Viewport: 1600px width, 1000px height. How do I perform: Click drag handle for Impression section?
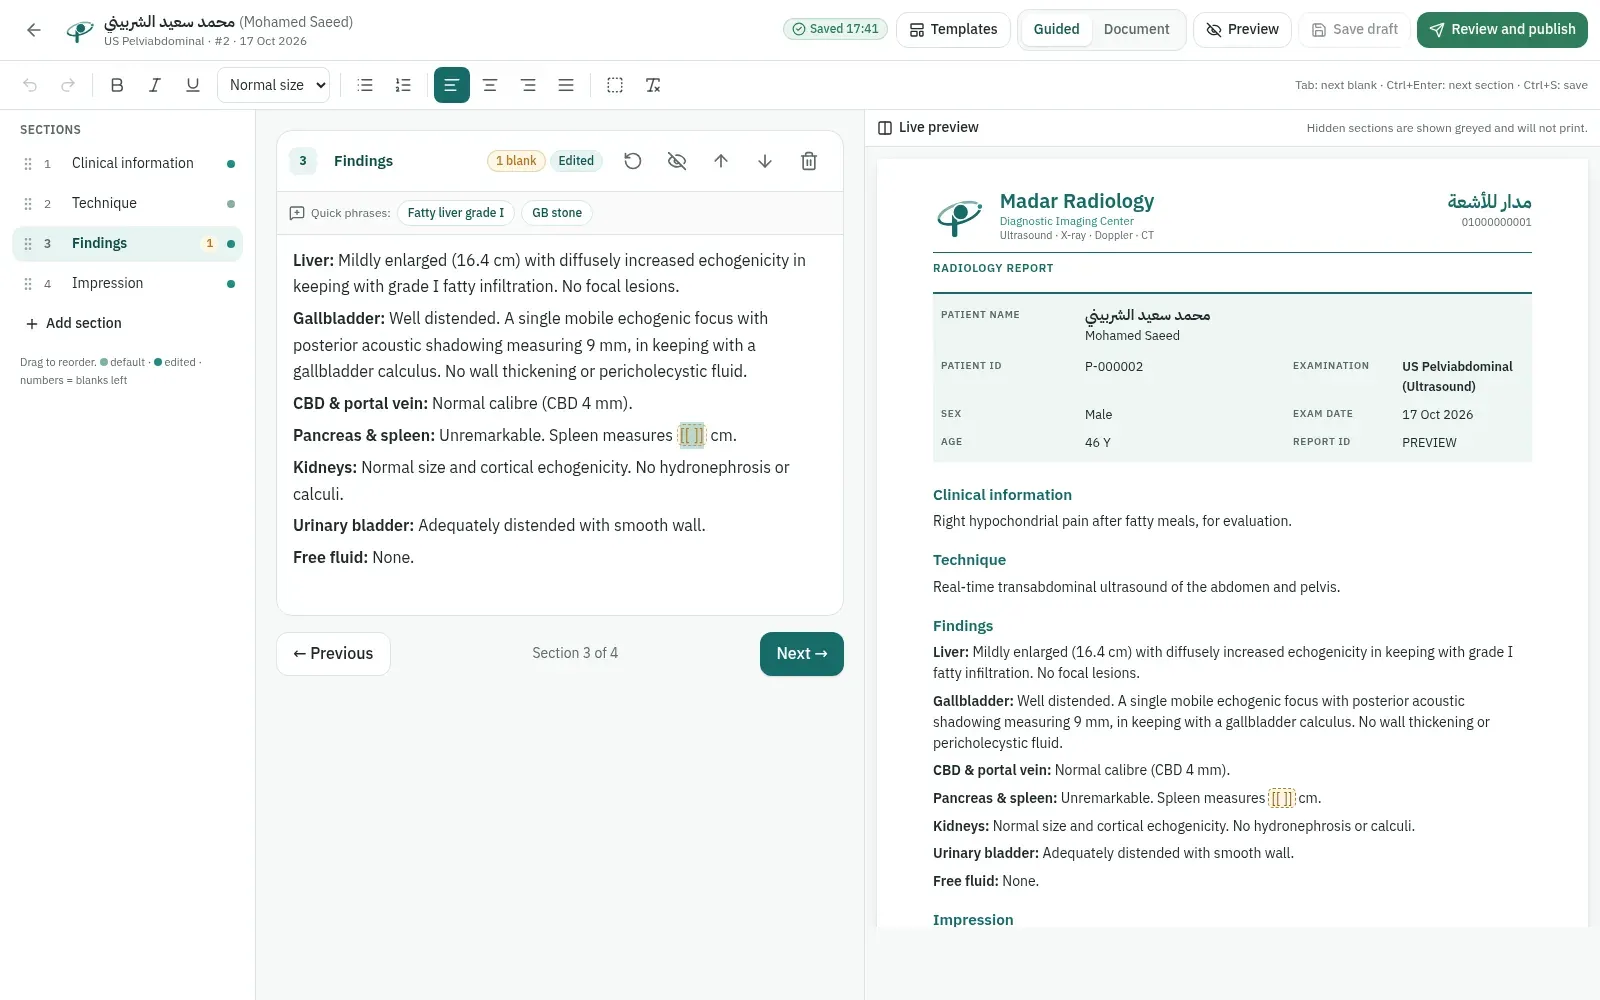pos(28,284)
